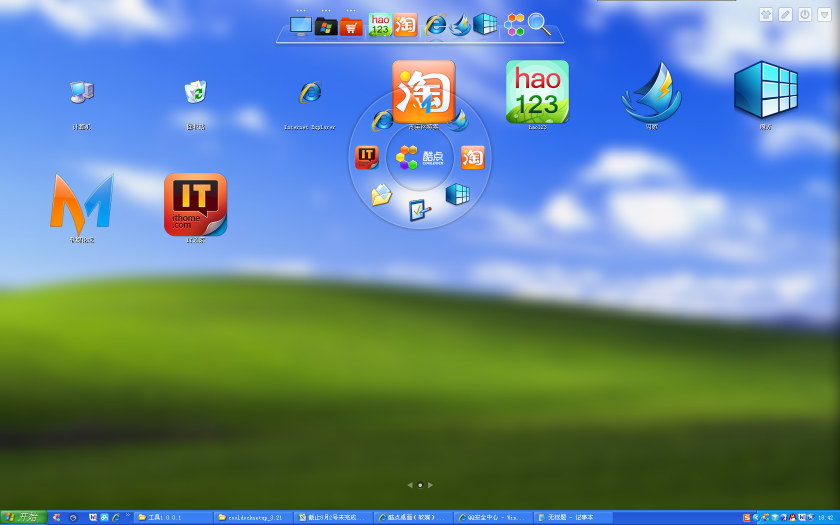Select the notepad-with-pen icon in the circular menu

click(419, 211)
